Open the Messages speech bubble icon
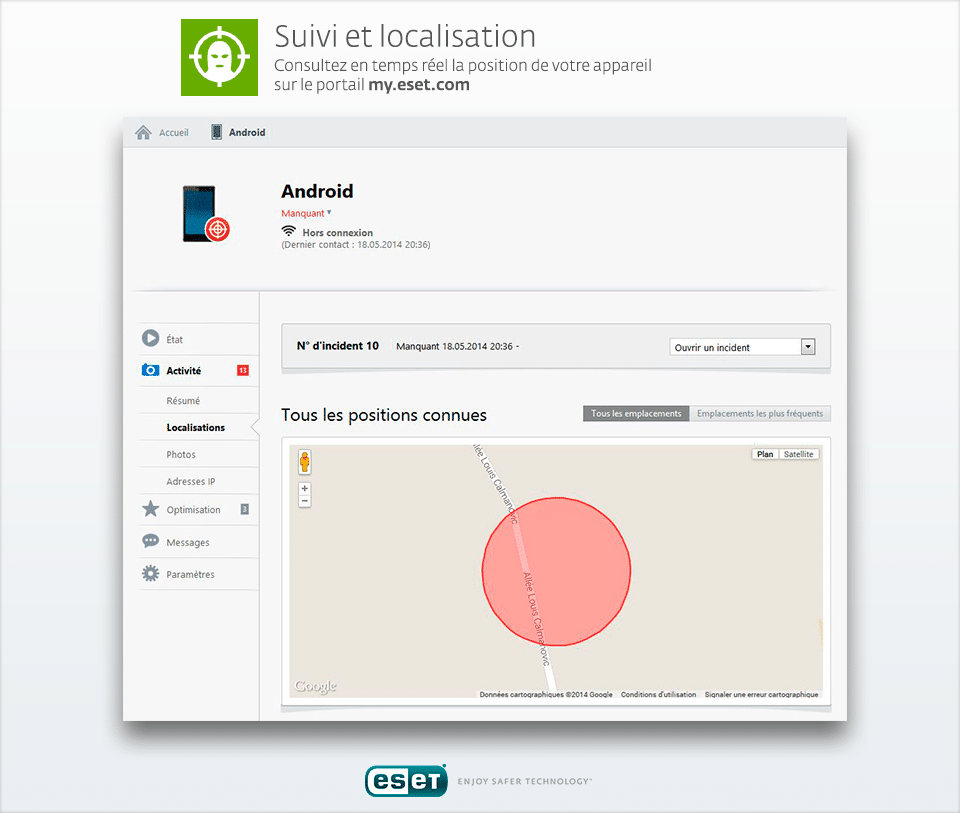The height and width of the screenshot is (813, 960). point(150,542)
